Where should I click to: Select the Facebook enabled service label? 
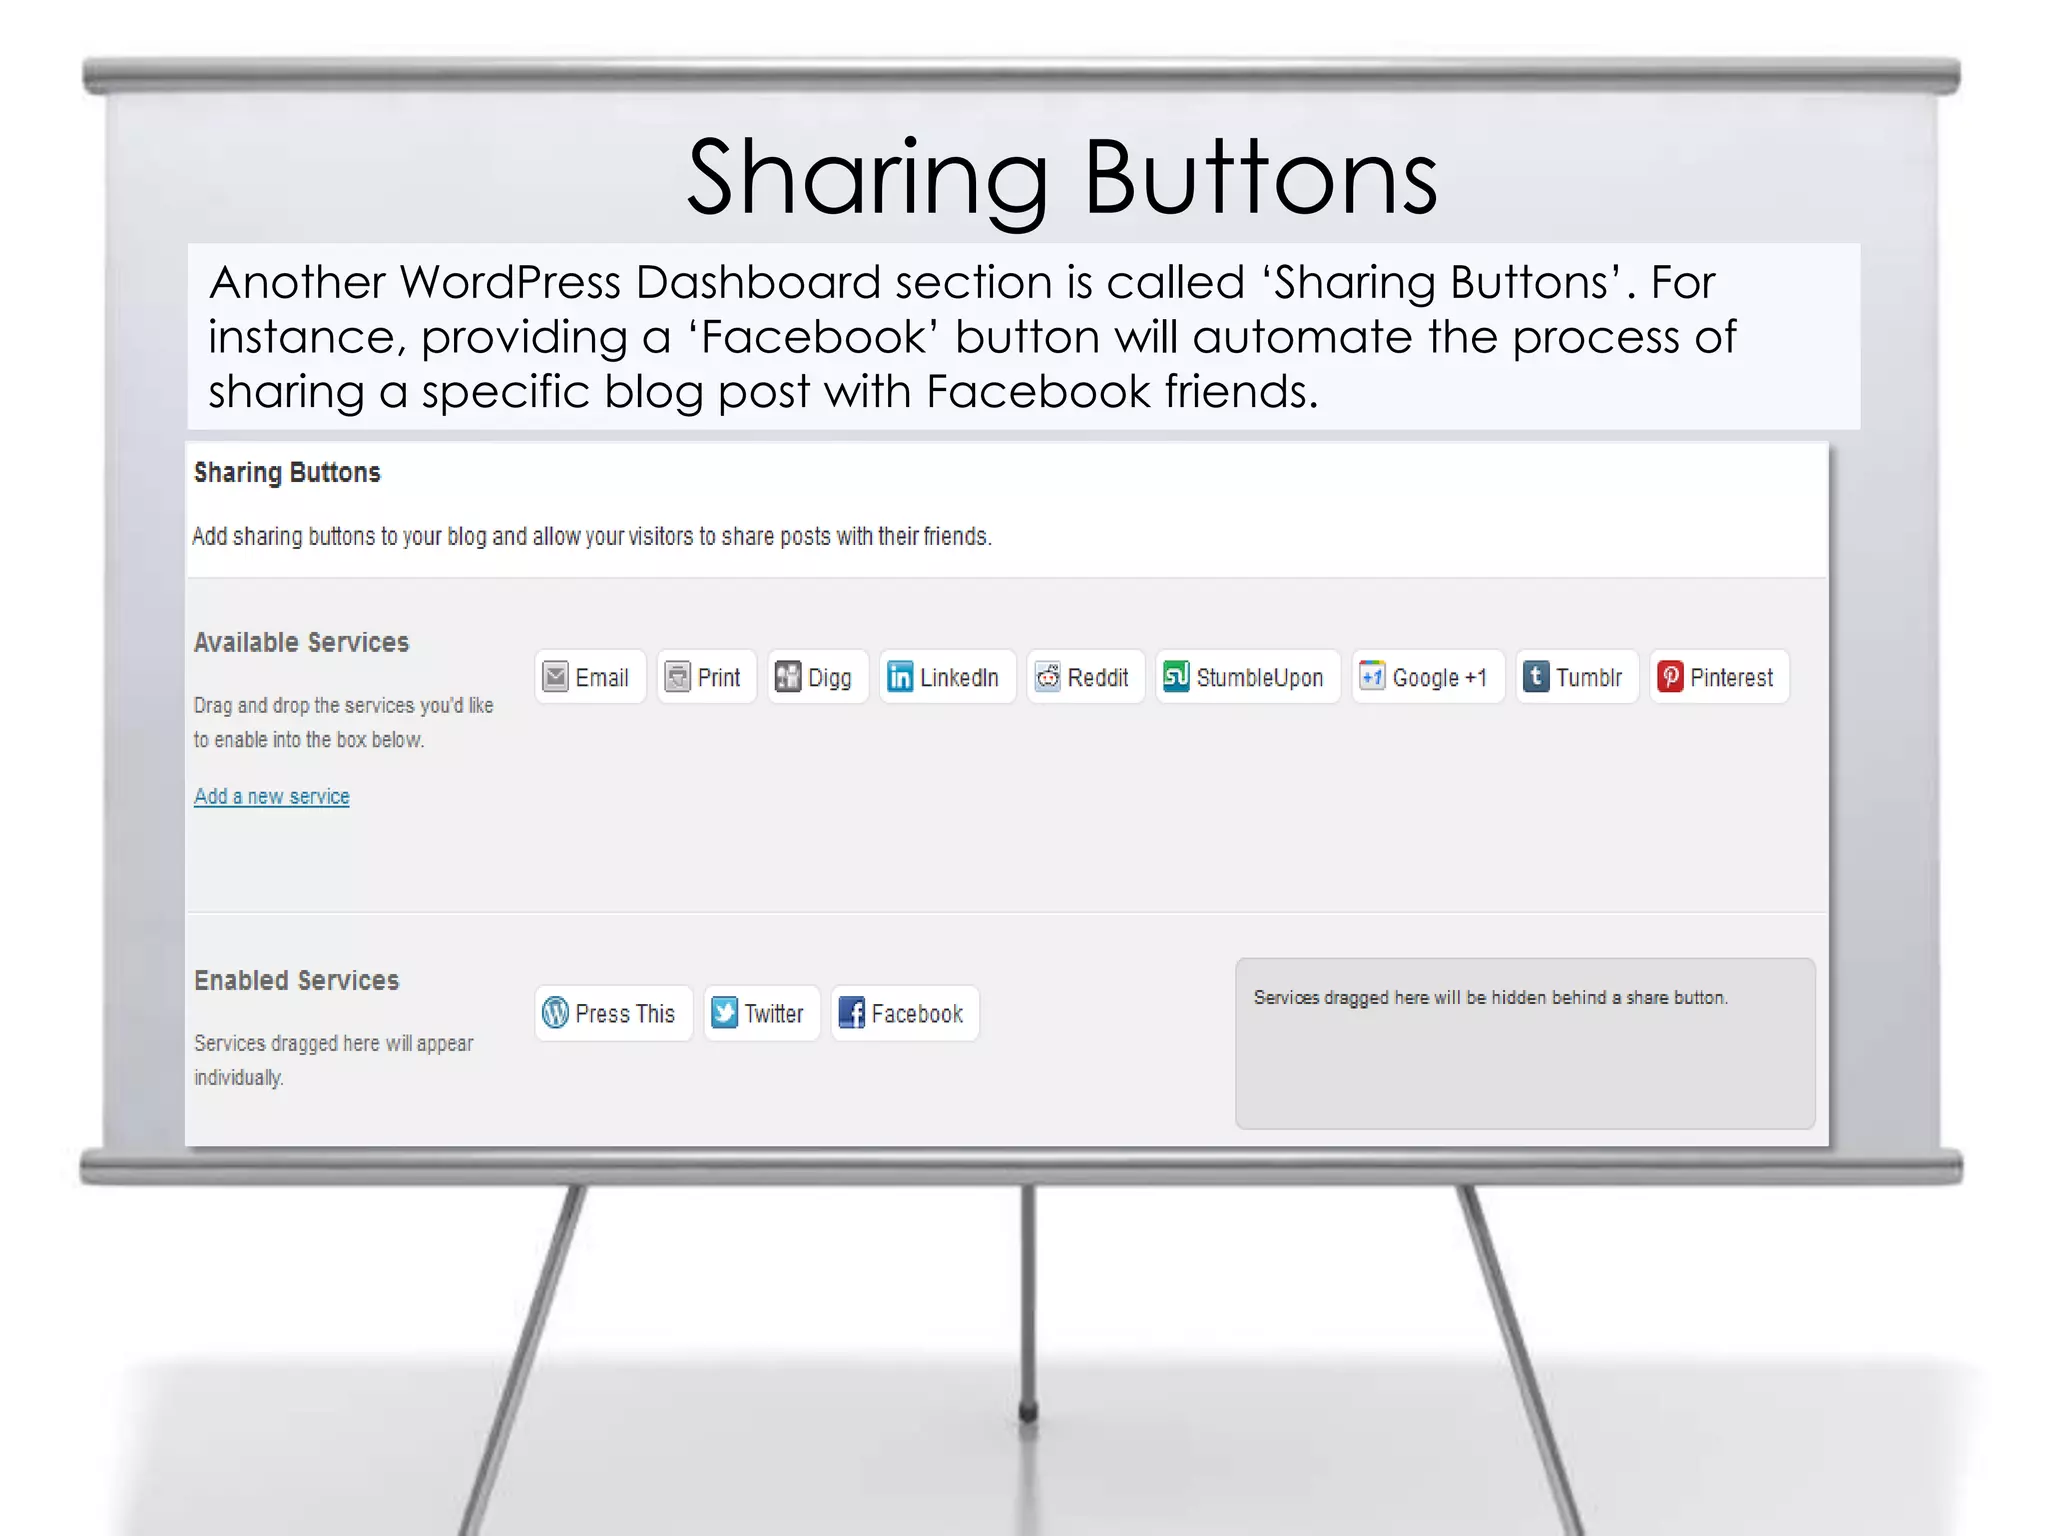(917, 1014)
